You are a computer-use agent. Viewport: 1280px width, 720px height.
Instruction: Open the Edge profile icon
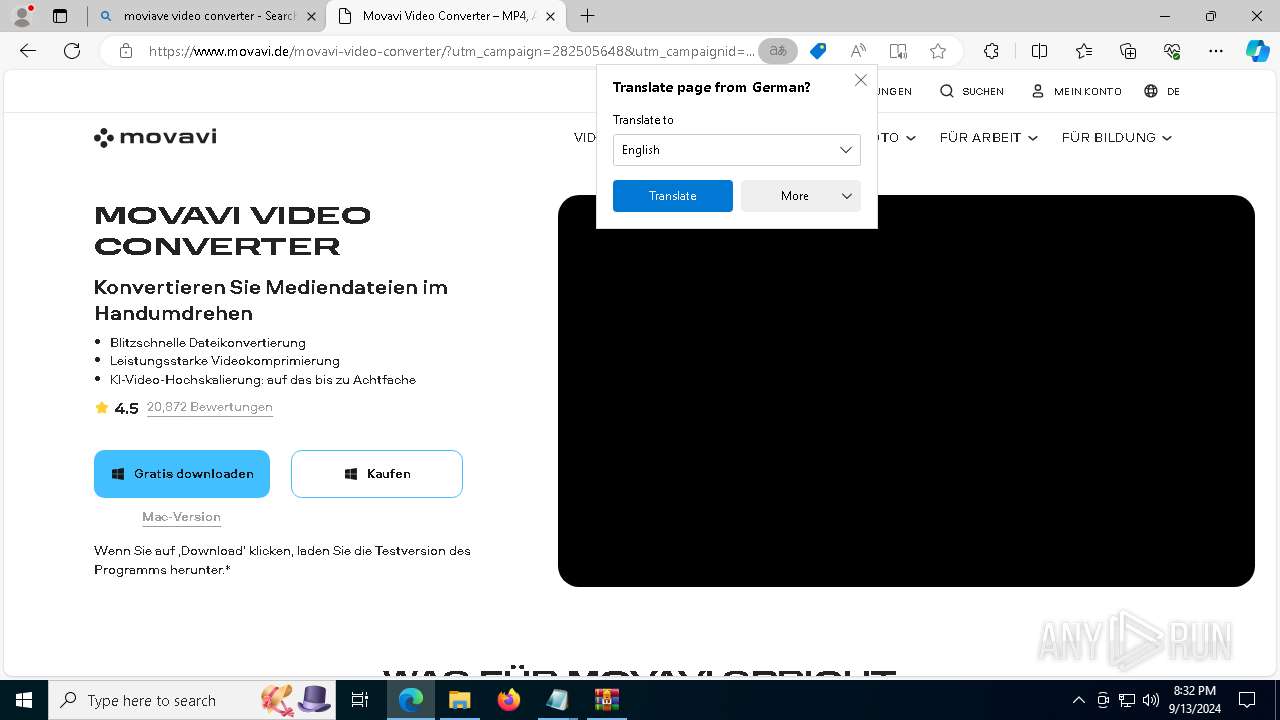[22, 16]
